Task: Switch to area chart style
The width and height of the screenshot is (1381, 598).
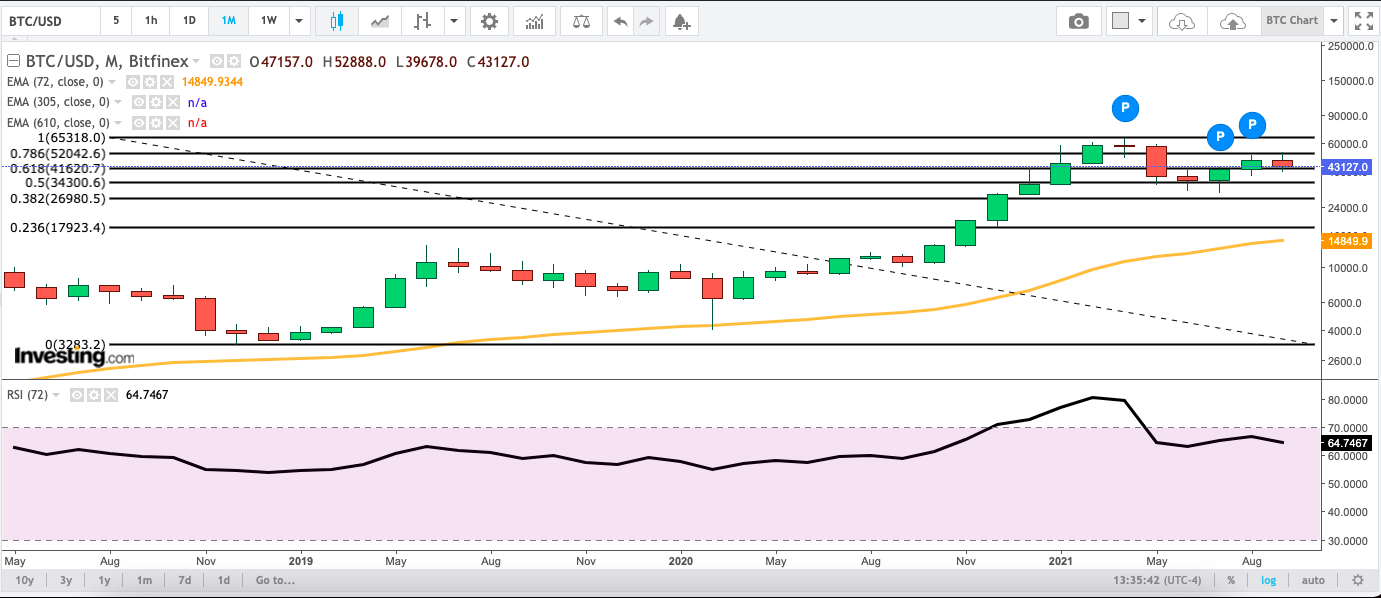Action: click(380, 20)
